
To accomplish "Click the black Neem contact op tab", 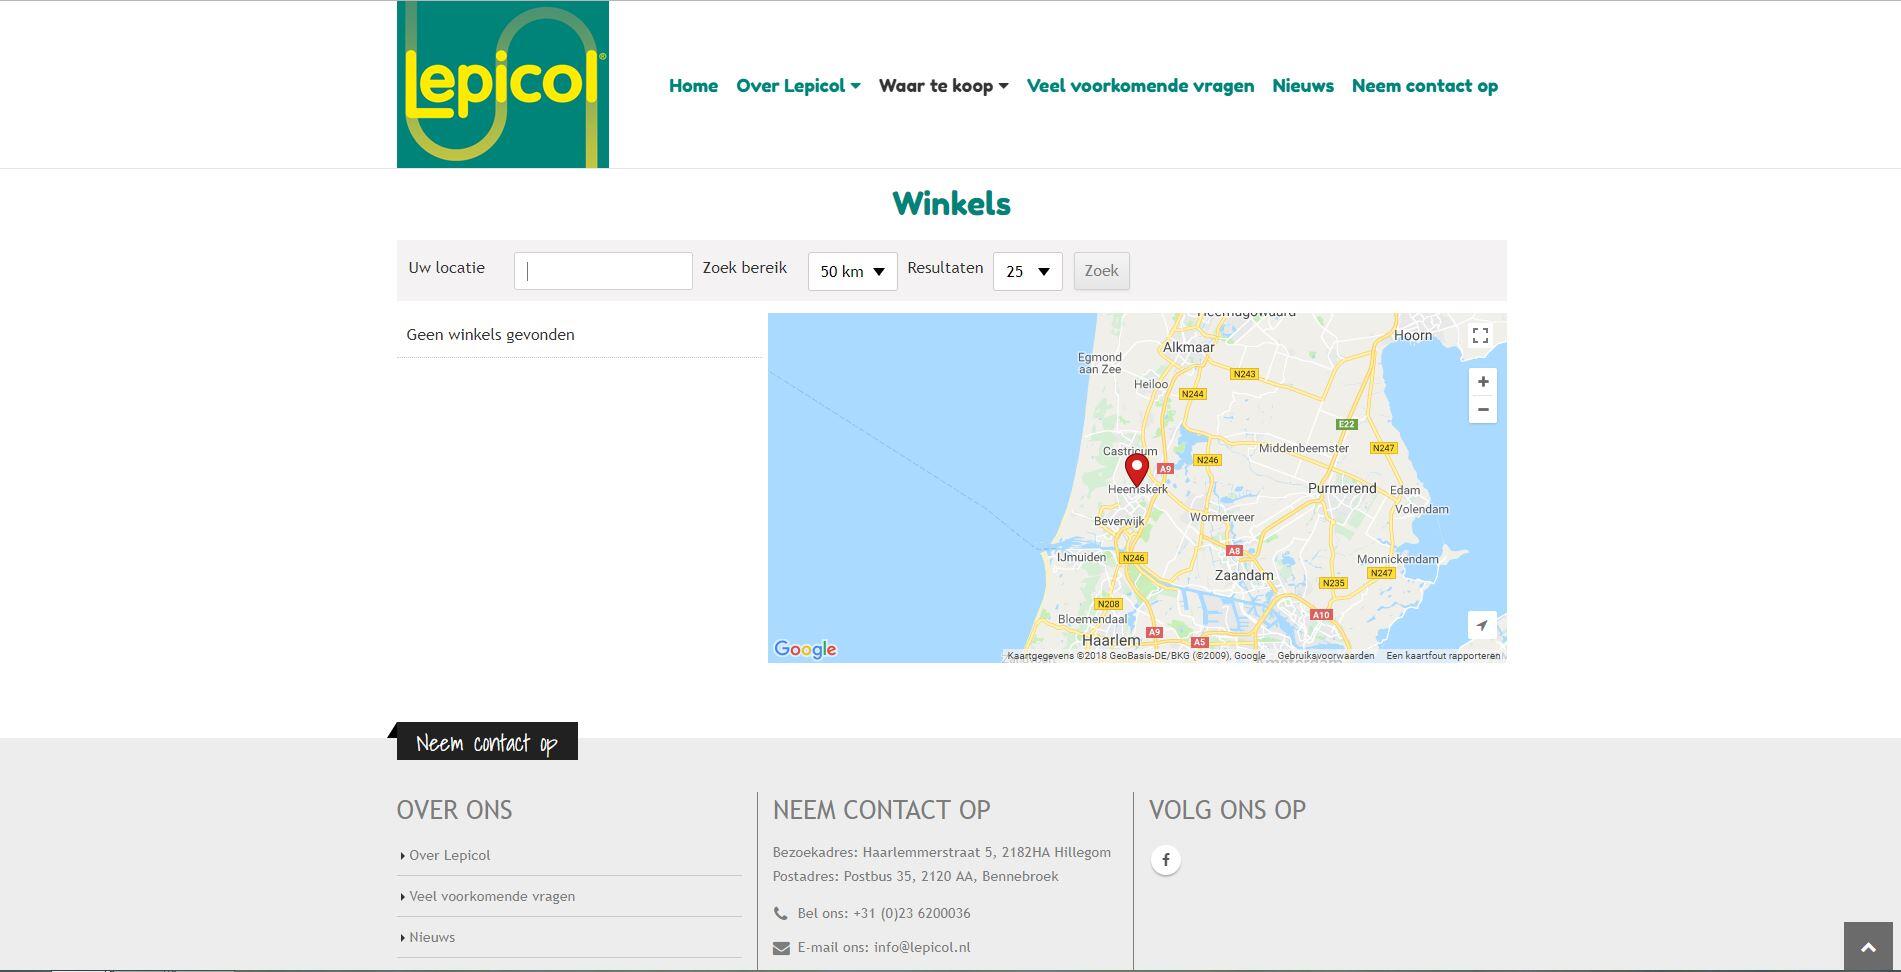I will [487, 741].
